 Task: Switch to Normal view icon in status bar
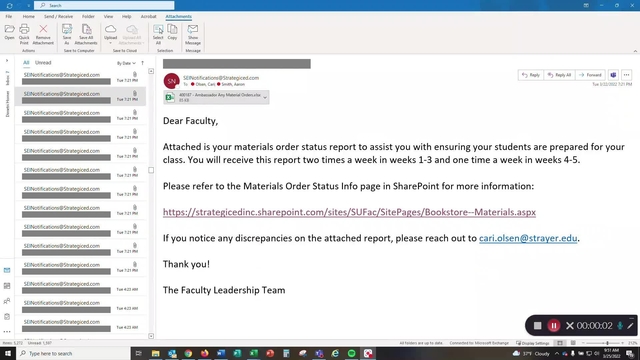560,343
